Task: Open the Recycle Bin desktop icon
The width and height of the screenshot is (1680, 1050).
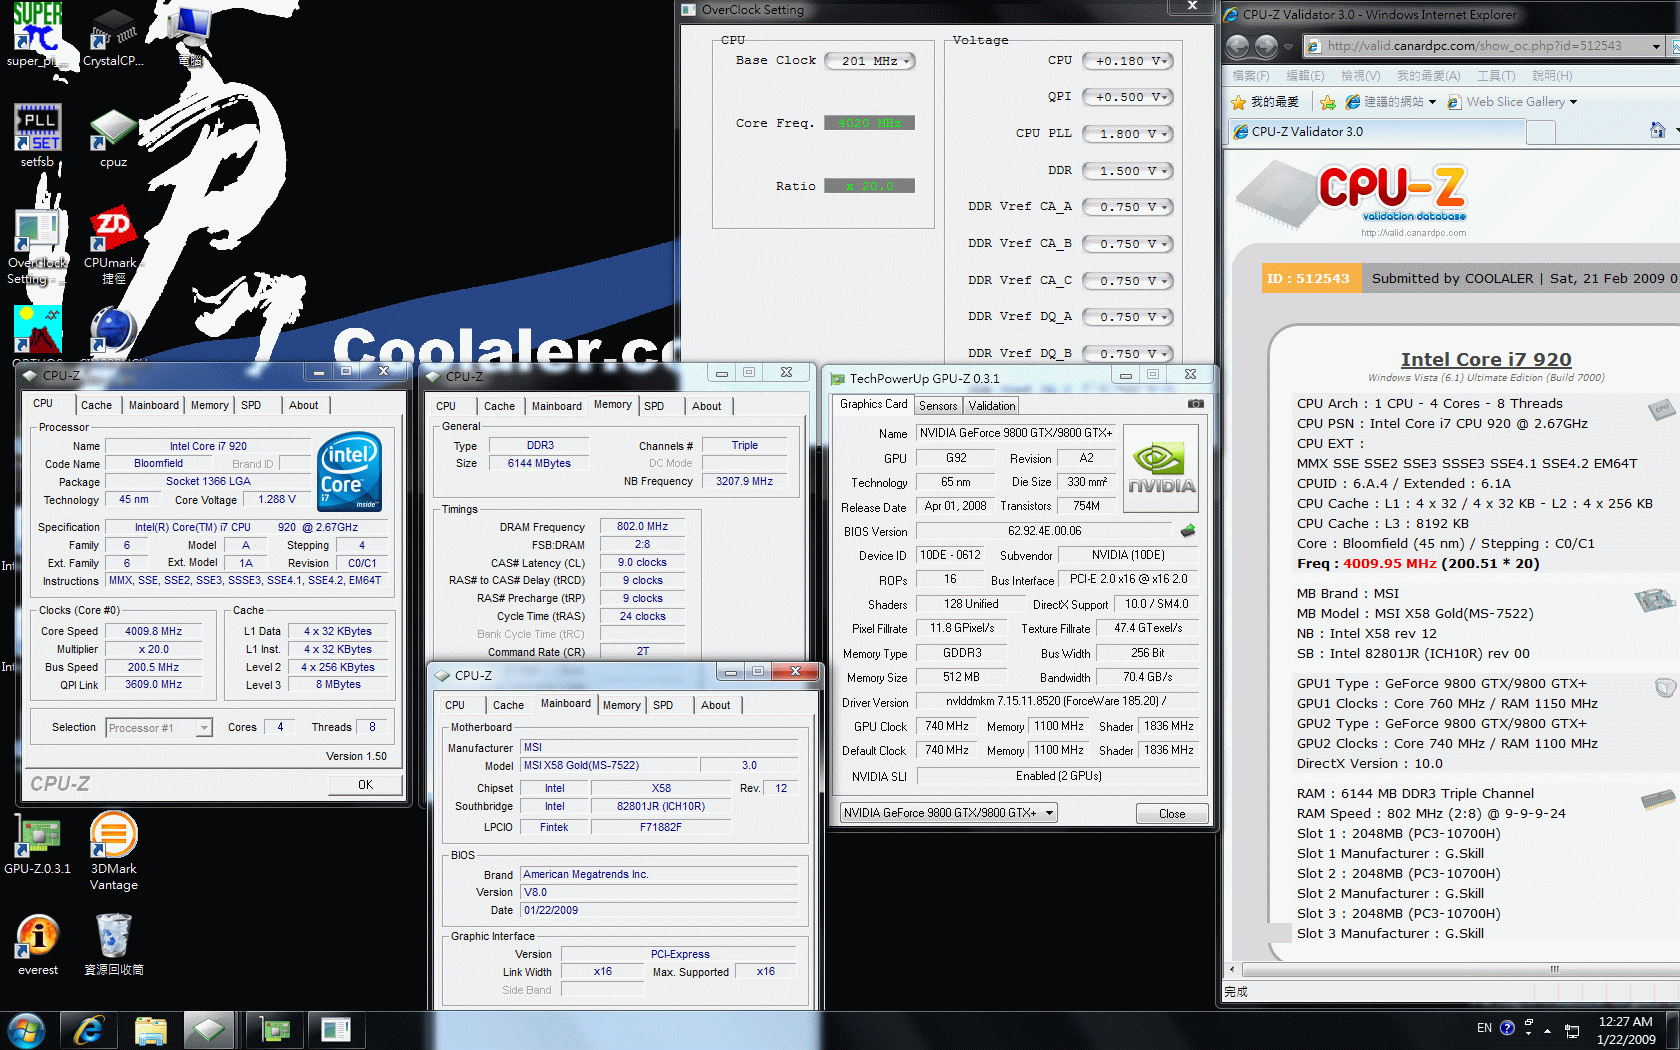Action: point(113,945)
